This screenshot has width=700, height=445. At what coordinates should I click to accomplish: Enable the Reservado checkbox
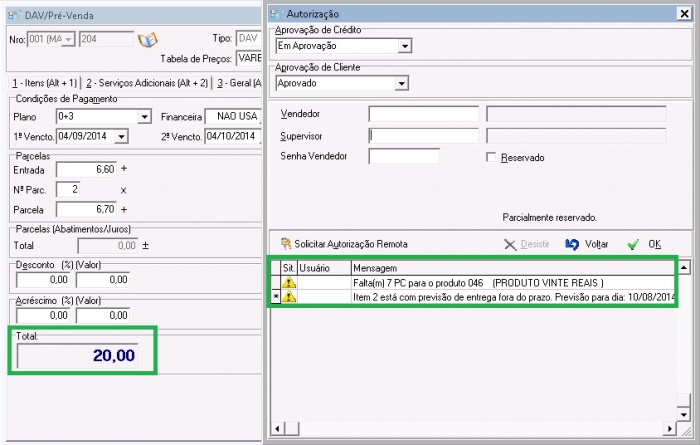point(491,157)
